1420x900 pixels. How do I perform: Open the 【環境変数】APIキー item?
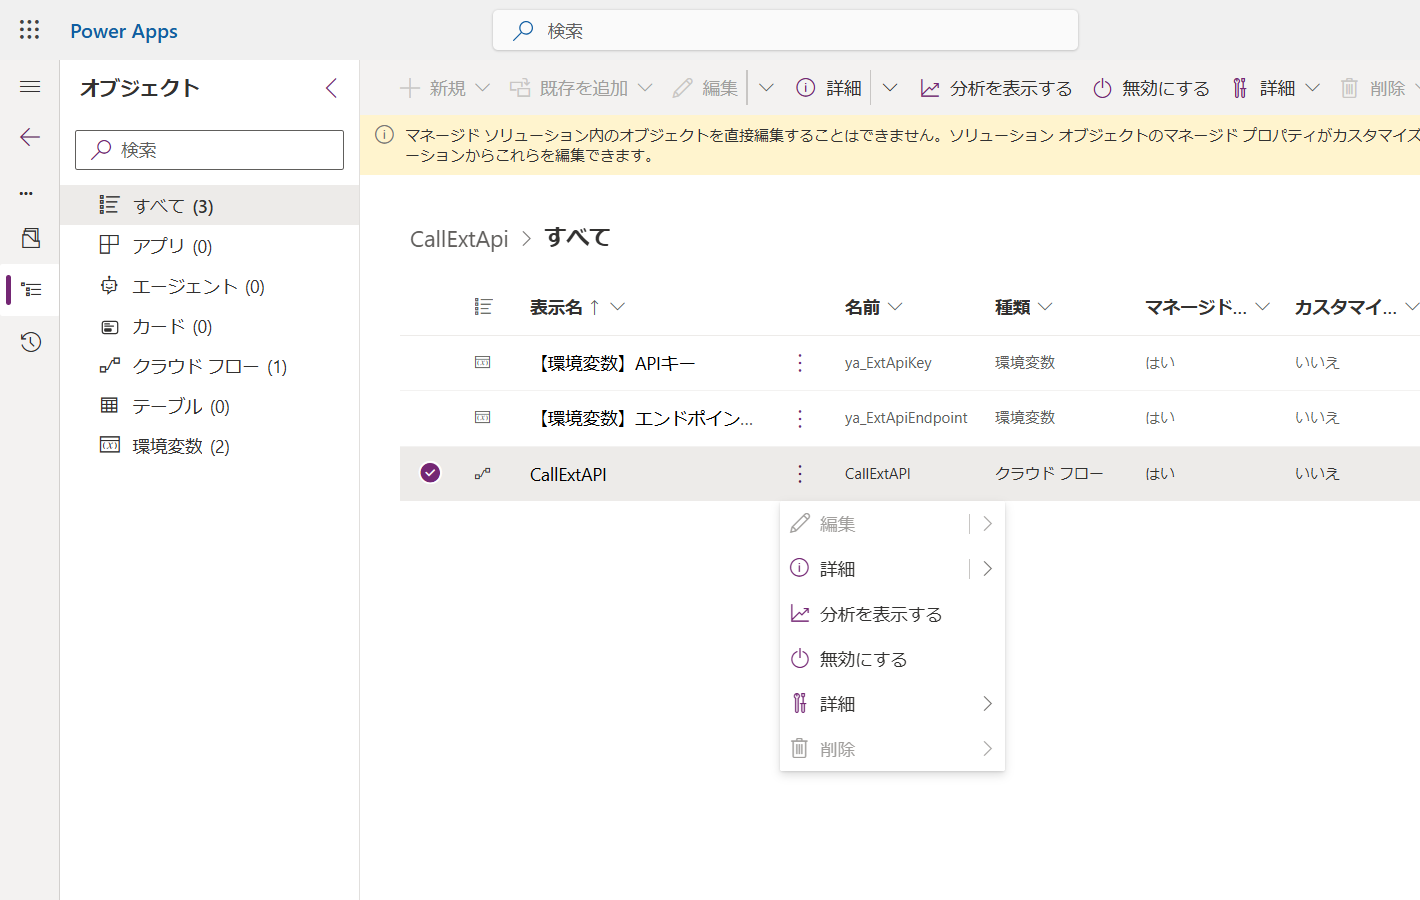(x=613, y=363)
